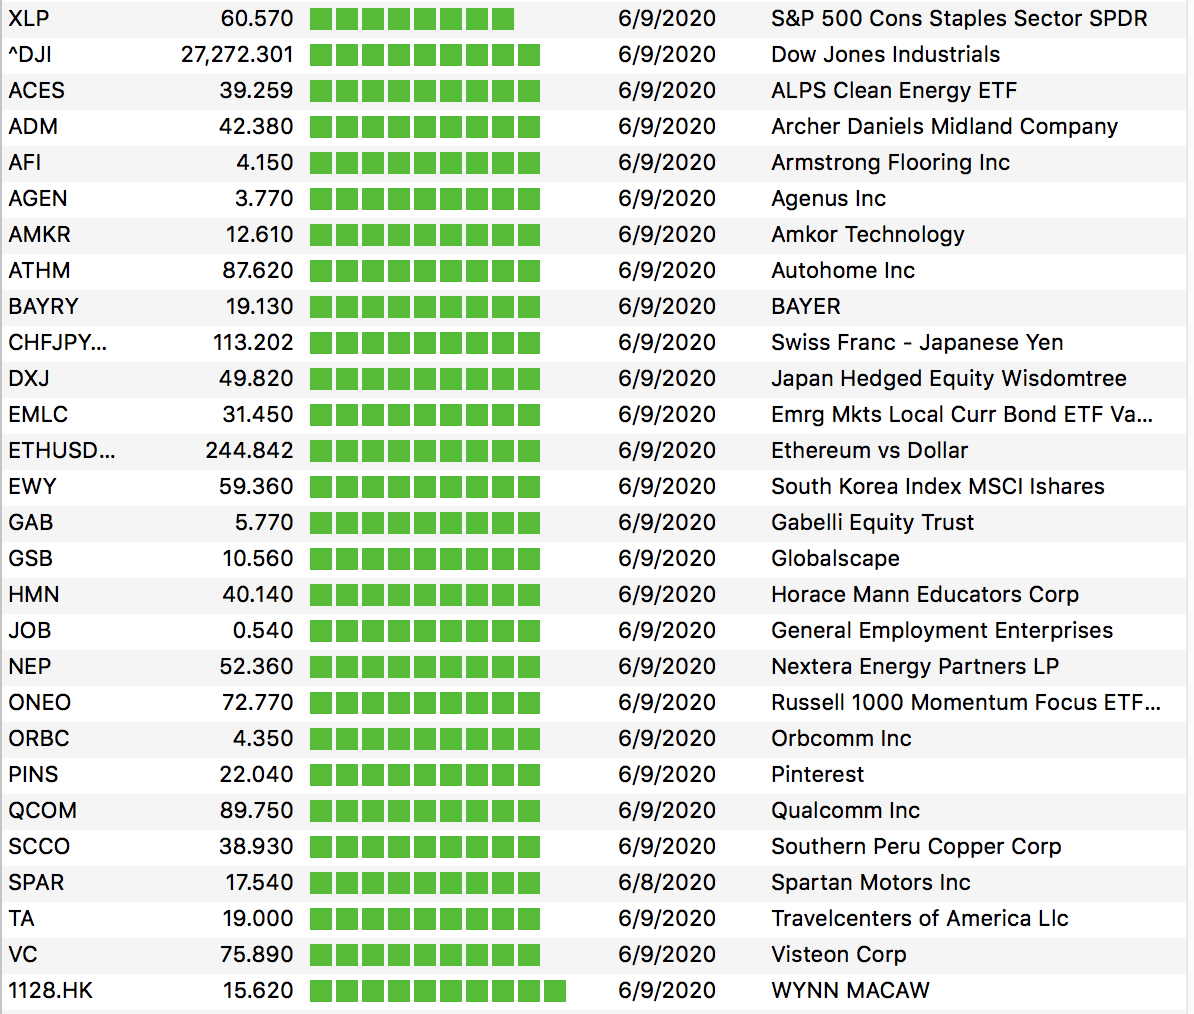Click Archer Daniels Midland Company name
Screen dimensions: 1194x1014
click(944, 126)
